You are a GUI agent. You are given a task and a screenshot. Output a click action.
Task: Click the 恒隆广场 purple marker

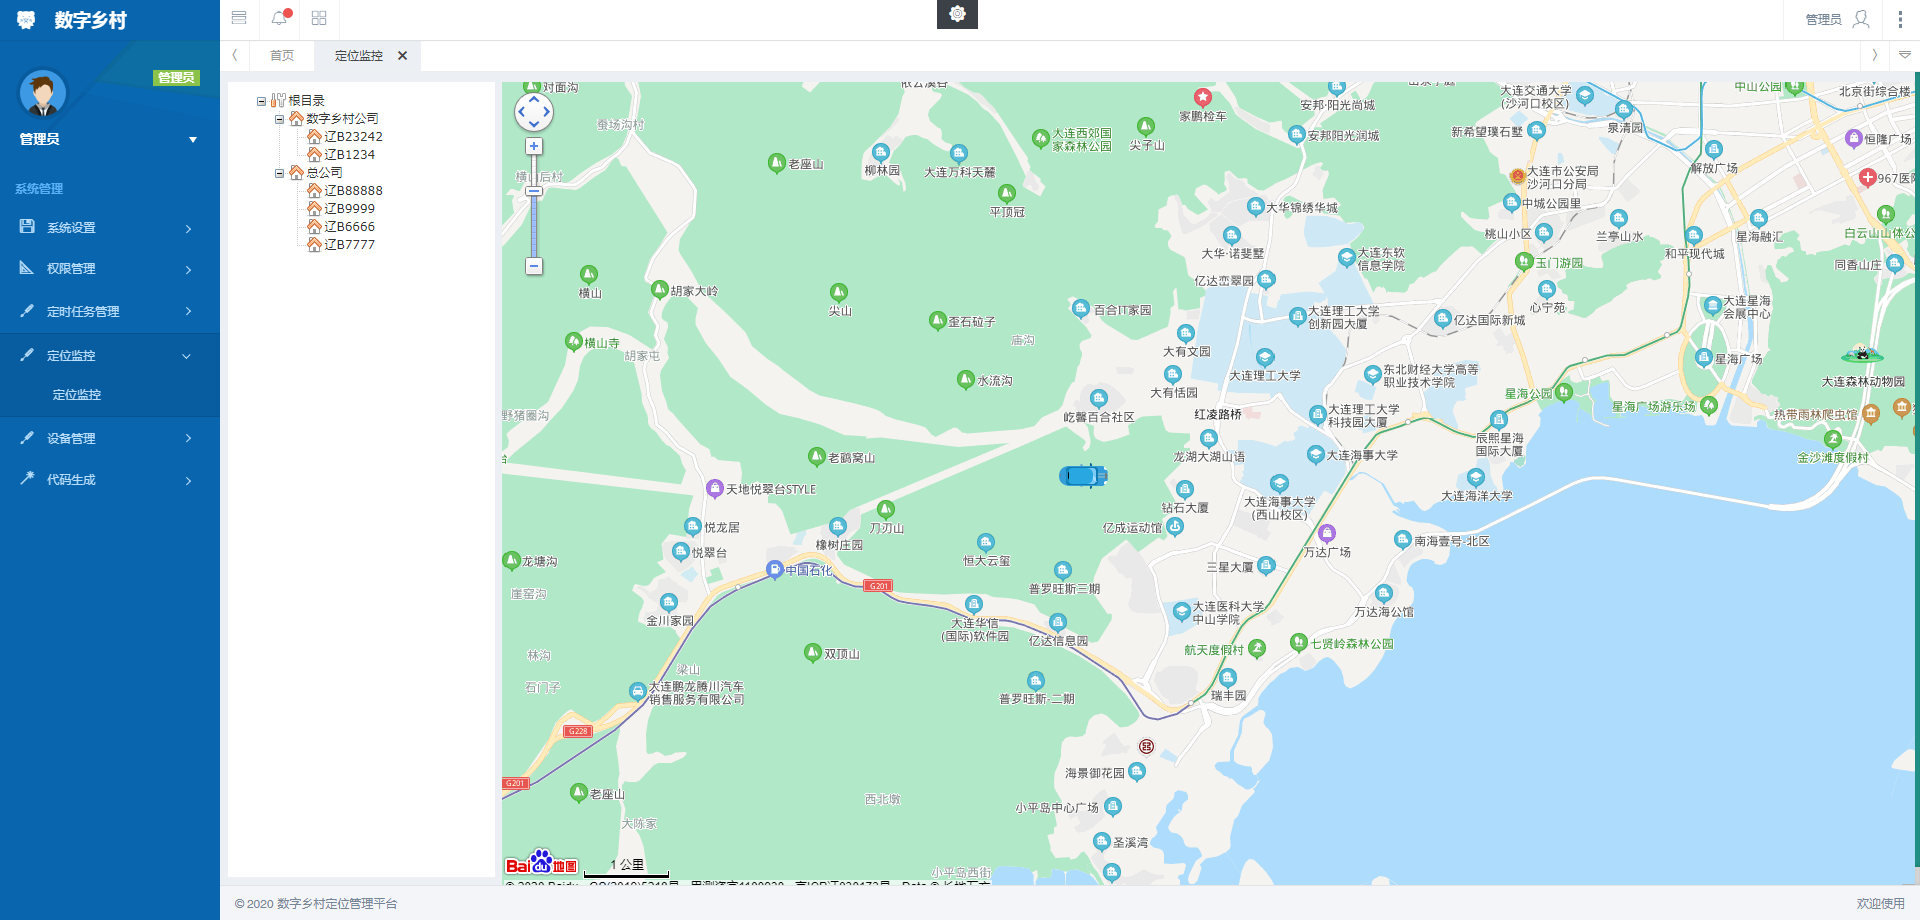click(x=1854, y=138)
